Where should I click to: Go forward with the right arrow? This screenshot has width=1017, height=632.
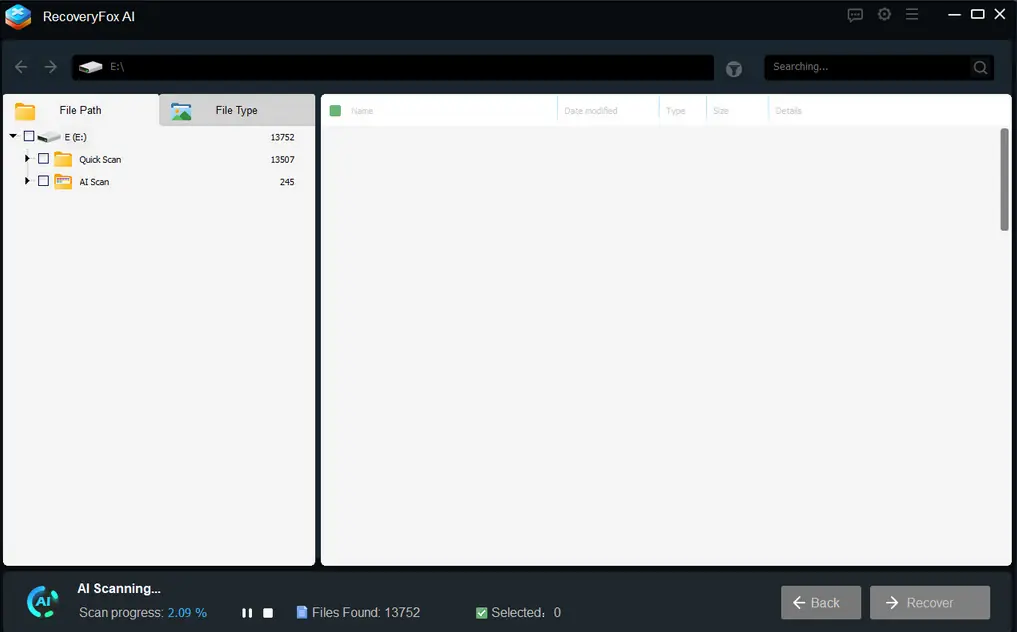click(51, 67)
